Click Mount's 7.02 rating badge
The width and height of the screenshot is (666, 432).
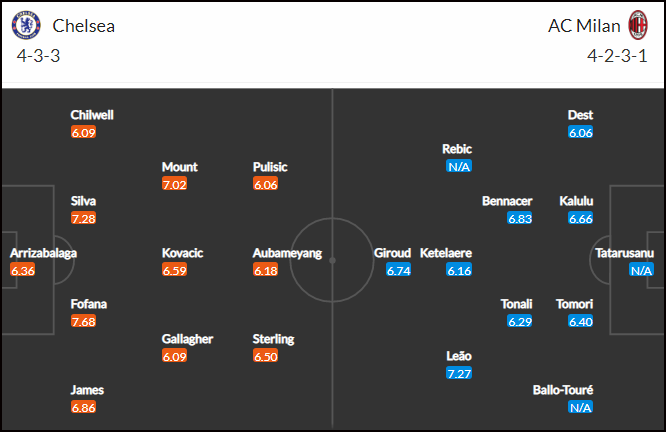pos(175,184)
